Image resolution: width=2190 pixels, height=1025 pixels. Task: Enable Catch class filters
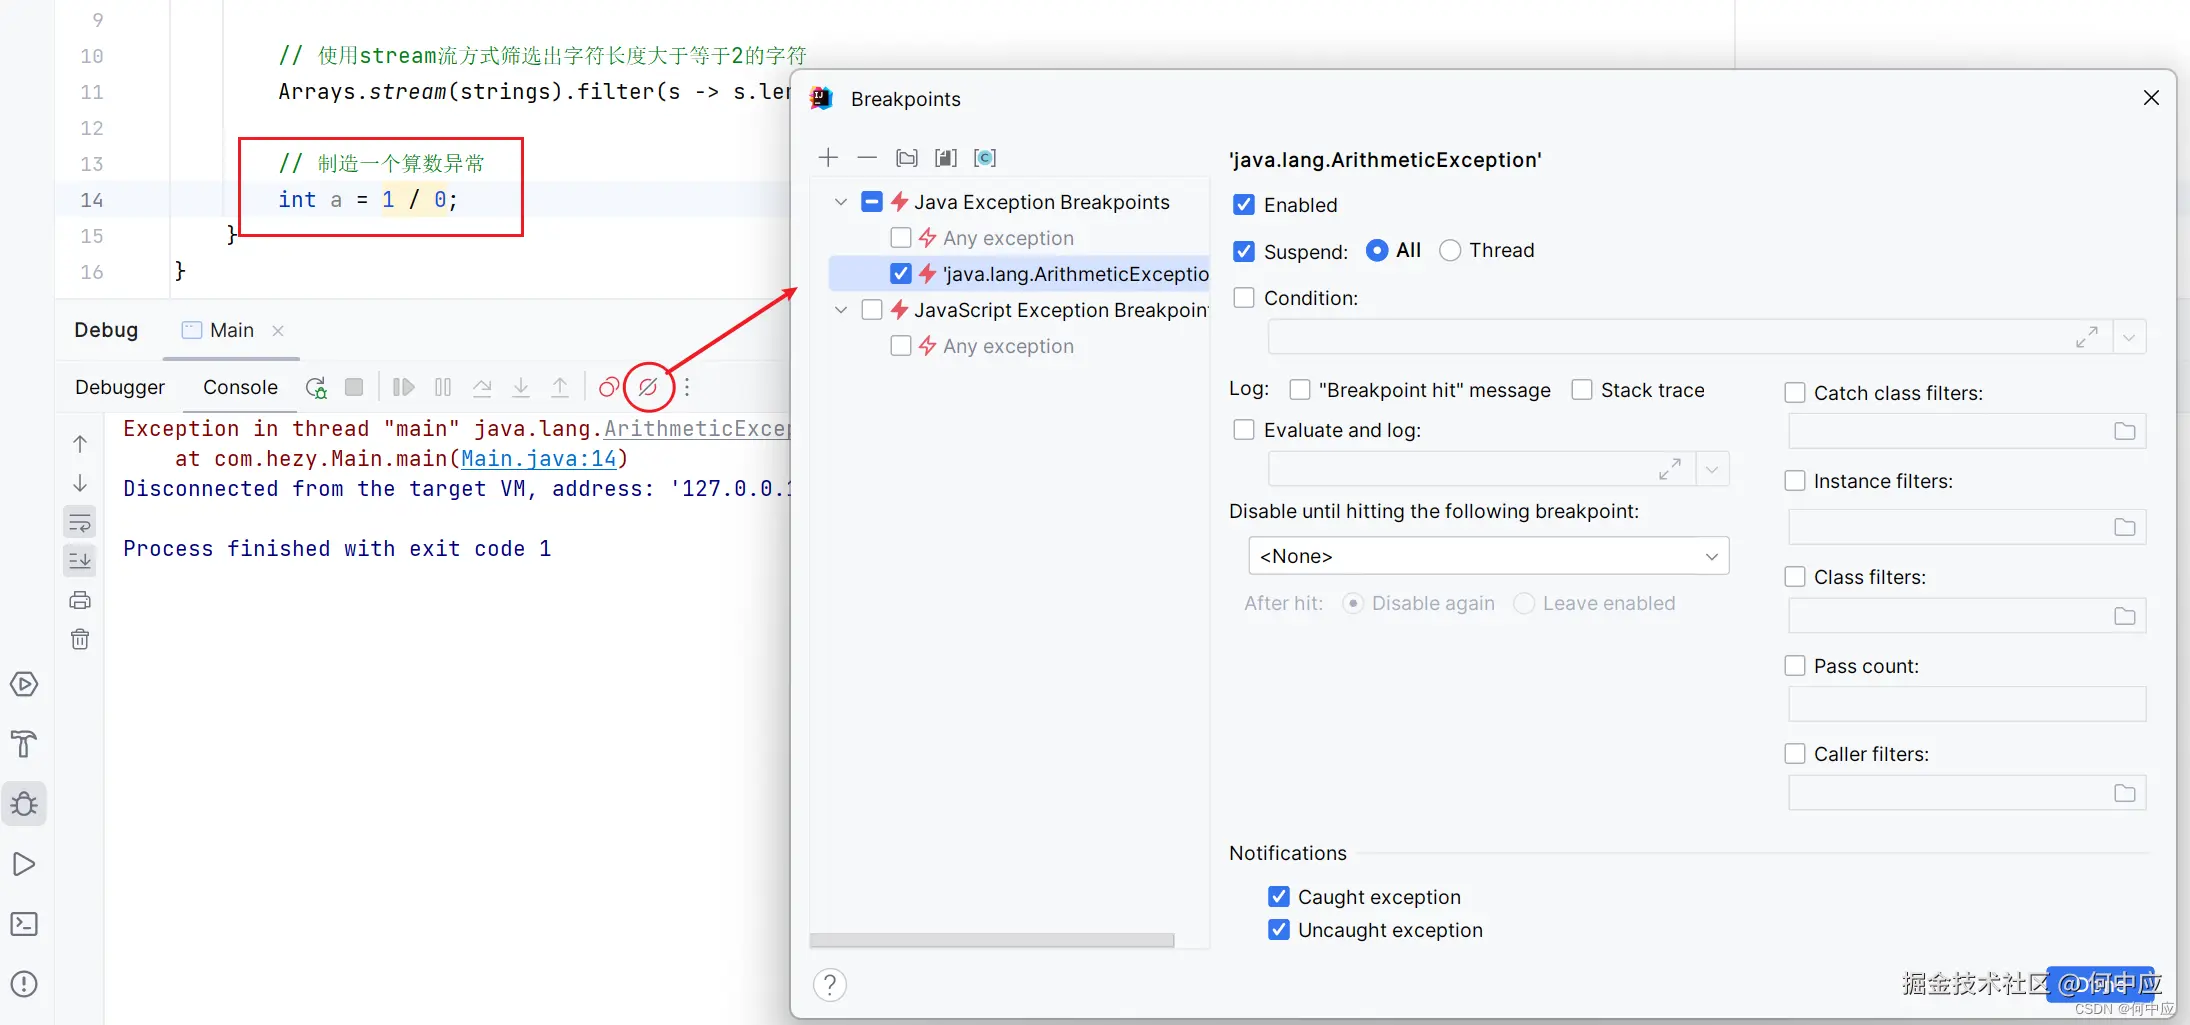tap(1795, 393)
